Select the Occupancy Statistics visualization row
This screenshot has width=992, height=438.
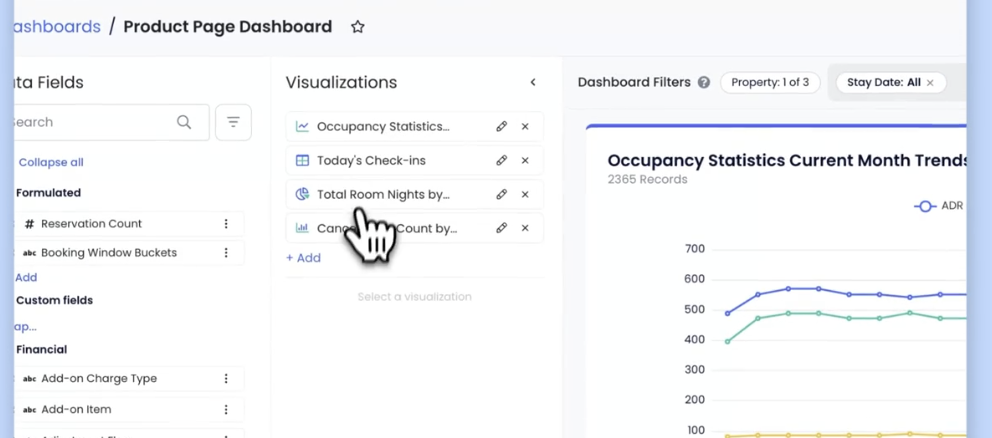414,127
